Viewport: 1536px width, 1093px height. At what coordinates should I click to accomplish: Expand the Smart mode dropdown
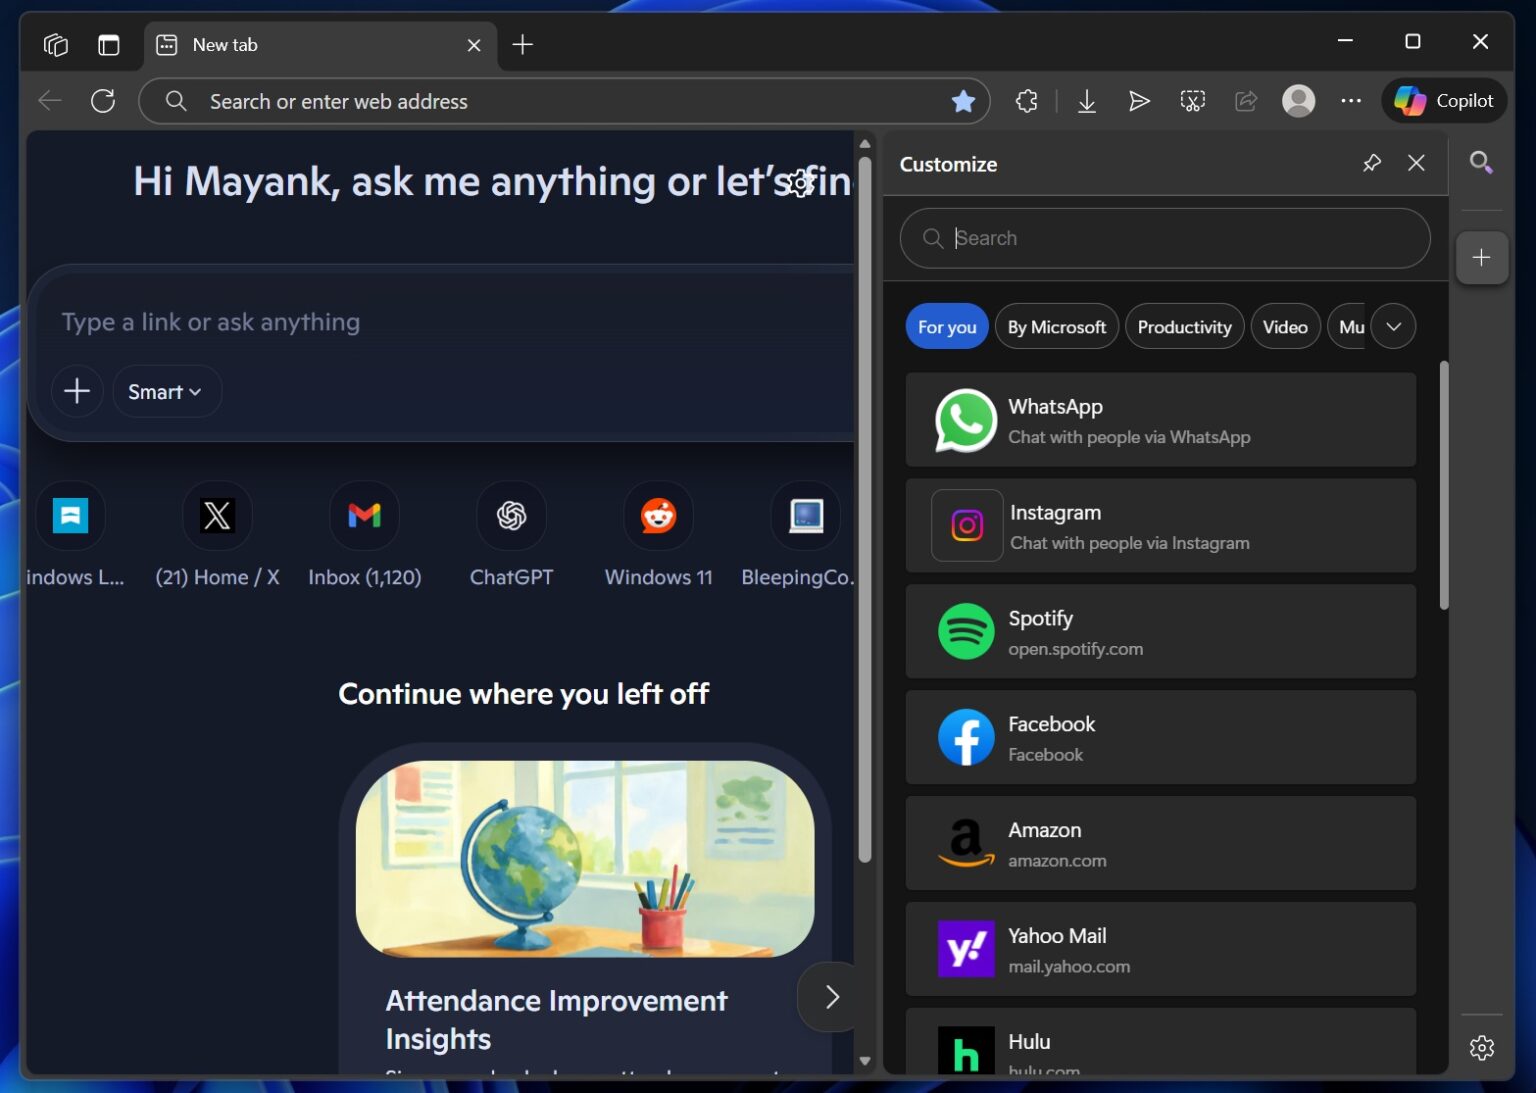166,391
